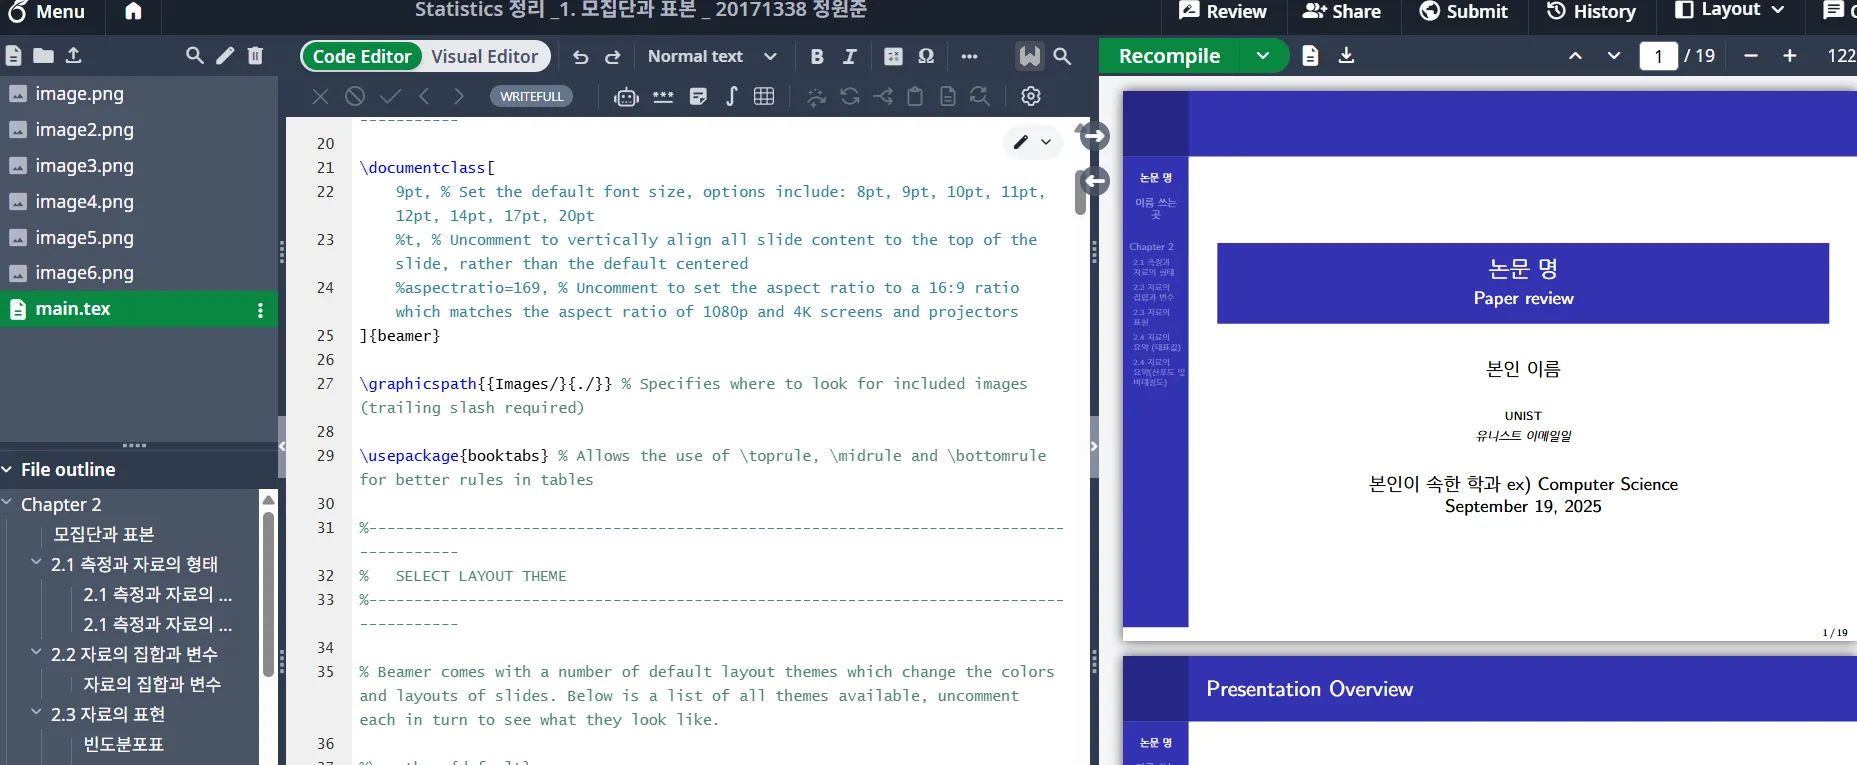Screen dimensions: 1857x765
Task: Redo the last edit
Action: pyautogui.click(x=613, y=57)
